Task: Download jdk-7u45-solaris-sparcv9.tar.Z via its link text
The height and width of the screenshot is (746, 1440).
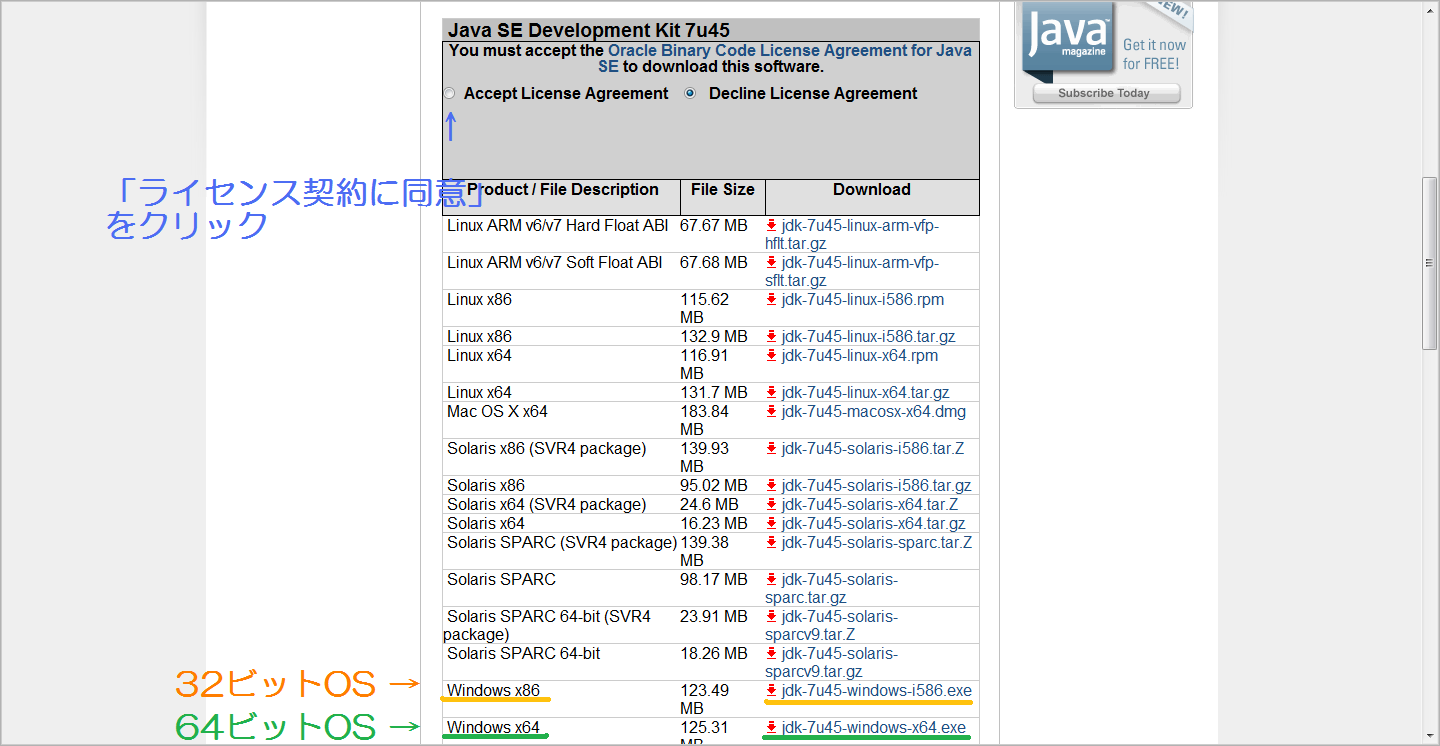Action: (x=832, y=626)
